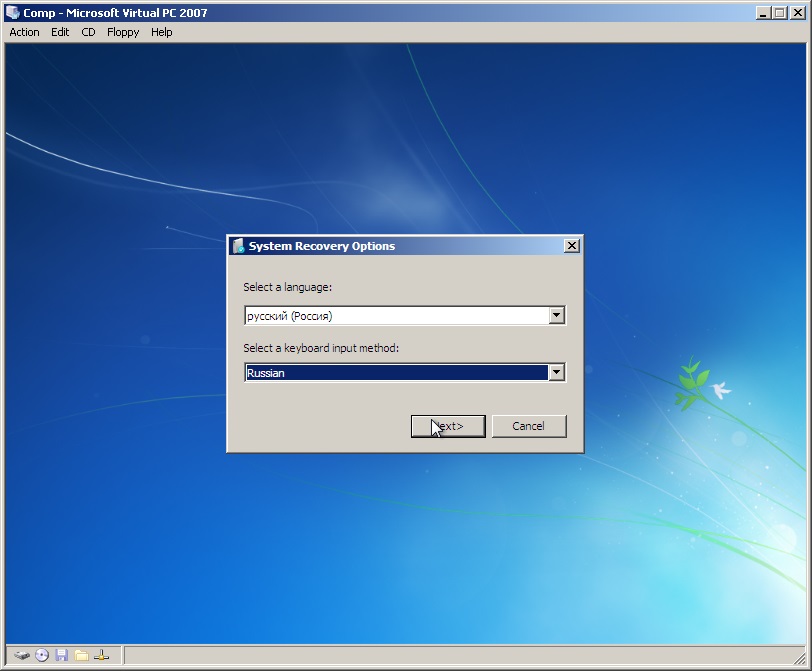Maximize the Virtual PC window
812x671 pixels.
780,13
